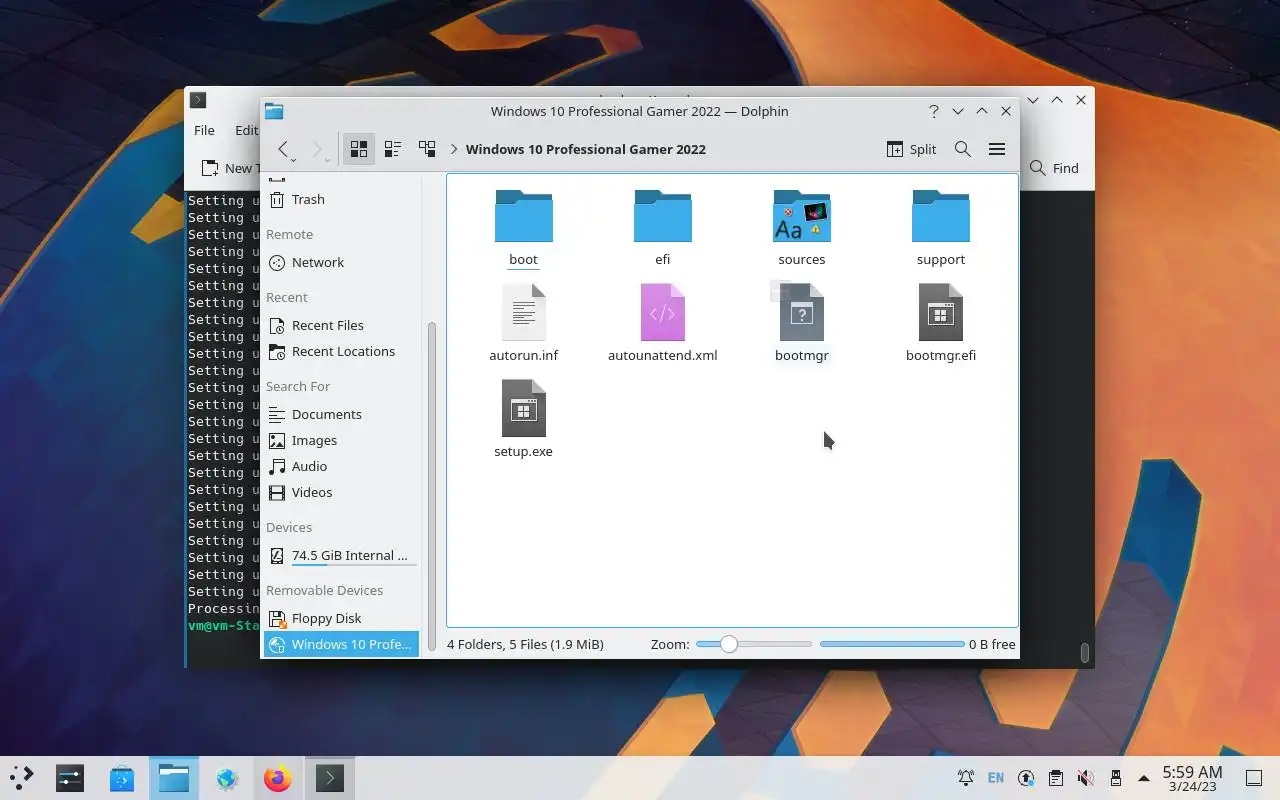Click the muted volume tray icon
Screen dimensions: 1280x800
click(1085, 778)
